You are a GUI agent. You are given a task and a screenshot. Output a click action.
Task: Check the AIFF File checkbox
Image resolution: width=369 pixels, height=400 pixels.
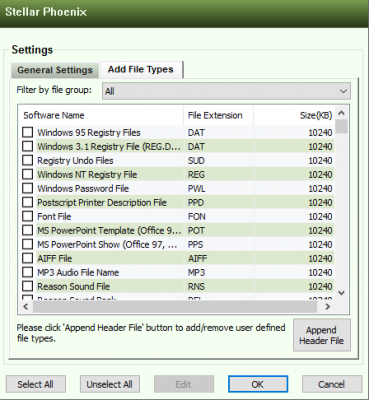(28, 258)
